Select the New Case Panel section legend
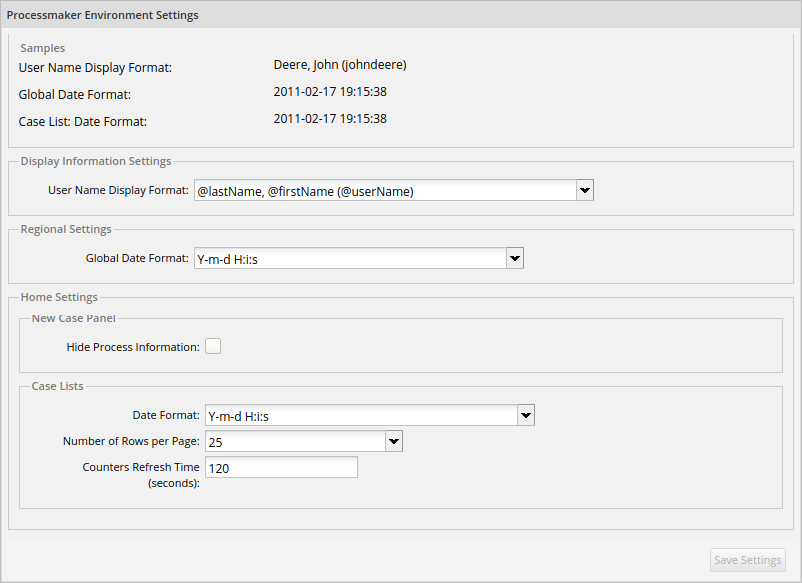The height and width of the screenshot is (583, 802). pyautogui.click(x=74, y=318)
